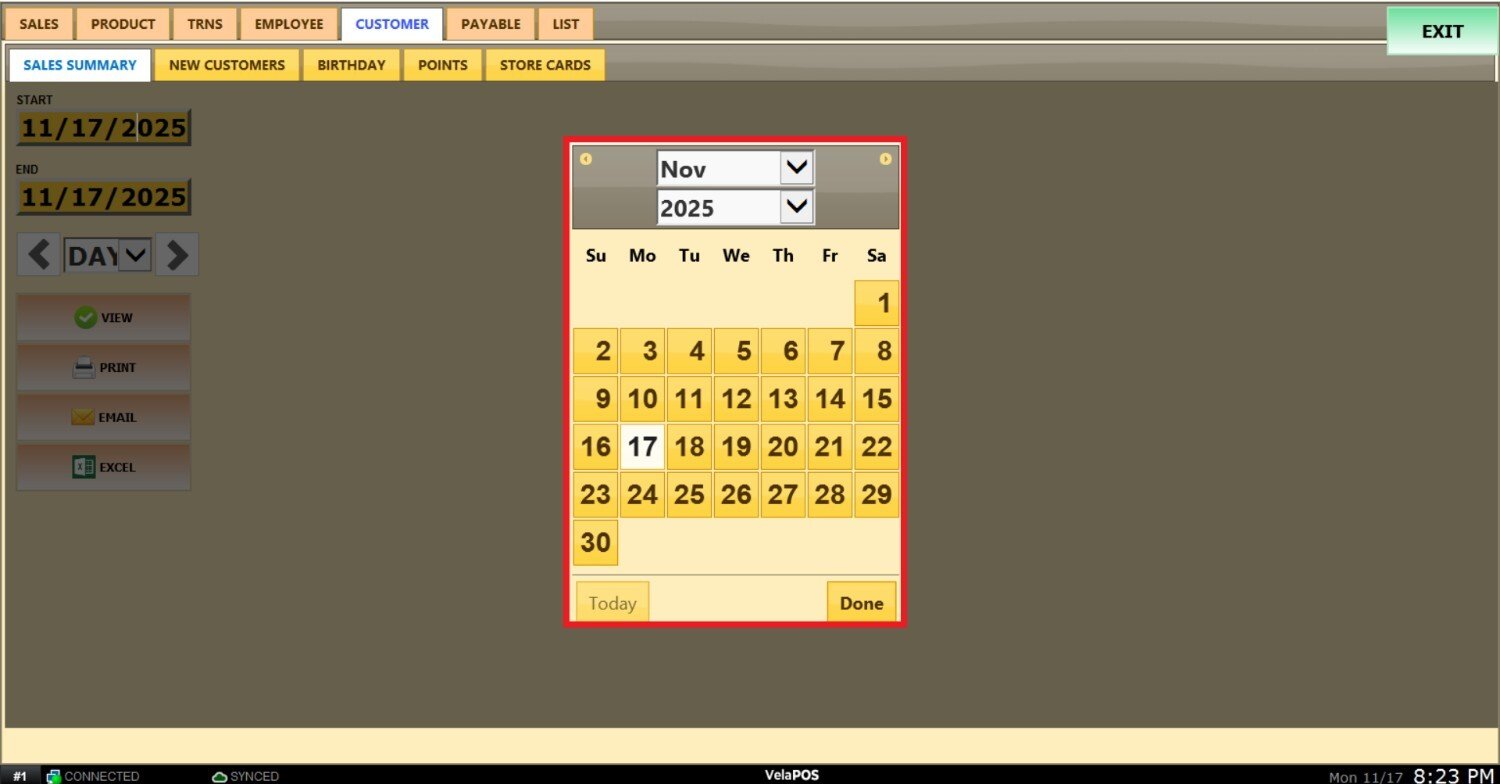The height and width of the screenshot is (784, 1500).
Task: Open the 2025 year dropdown
Action: [796, 207]
